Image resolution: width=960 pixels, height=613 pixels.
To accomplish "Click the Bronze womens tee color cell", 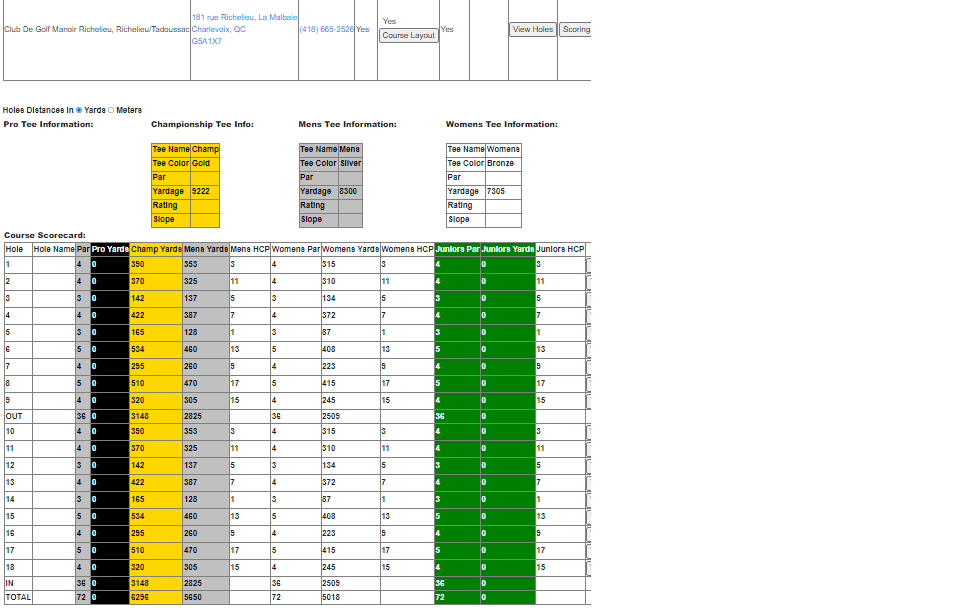I will click(x=503, y=164).
